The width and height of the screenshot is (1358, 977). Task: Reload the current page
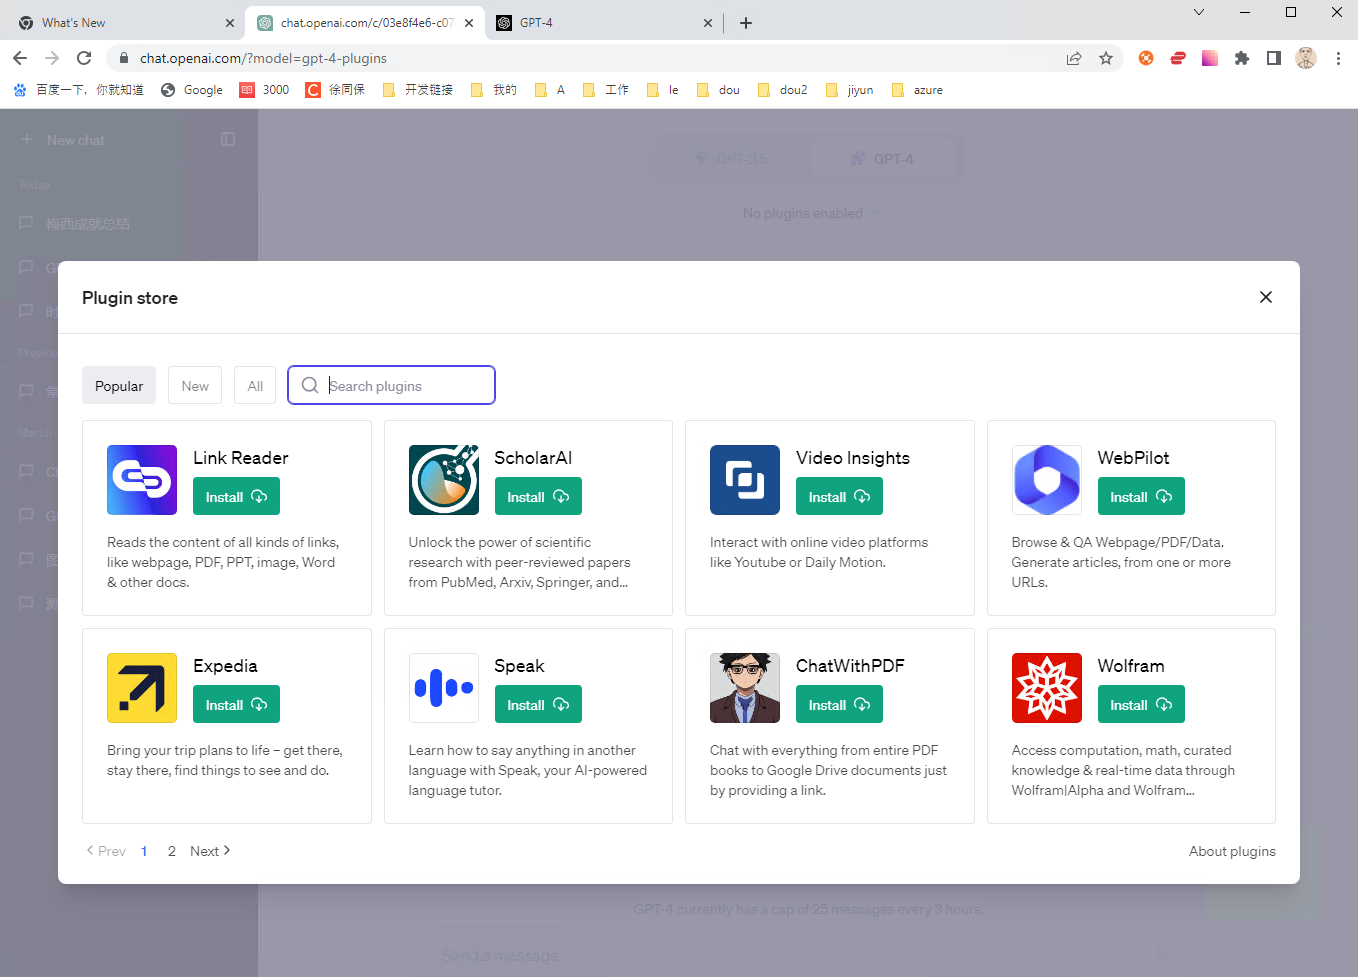(84, 58)
